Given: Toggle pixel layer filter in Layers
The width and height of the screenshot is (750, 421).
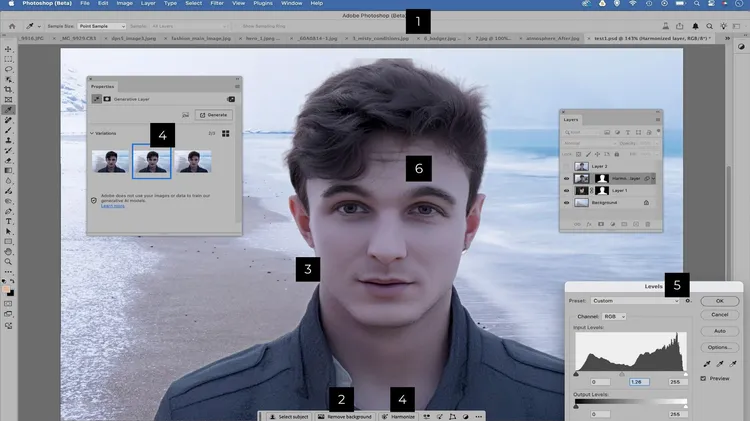Looking at the screenshot, I should (x=607, y=132).
